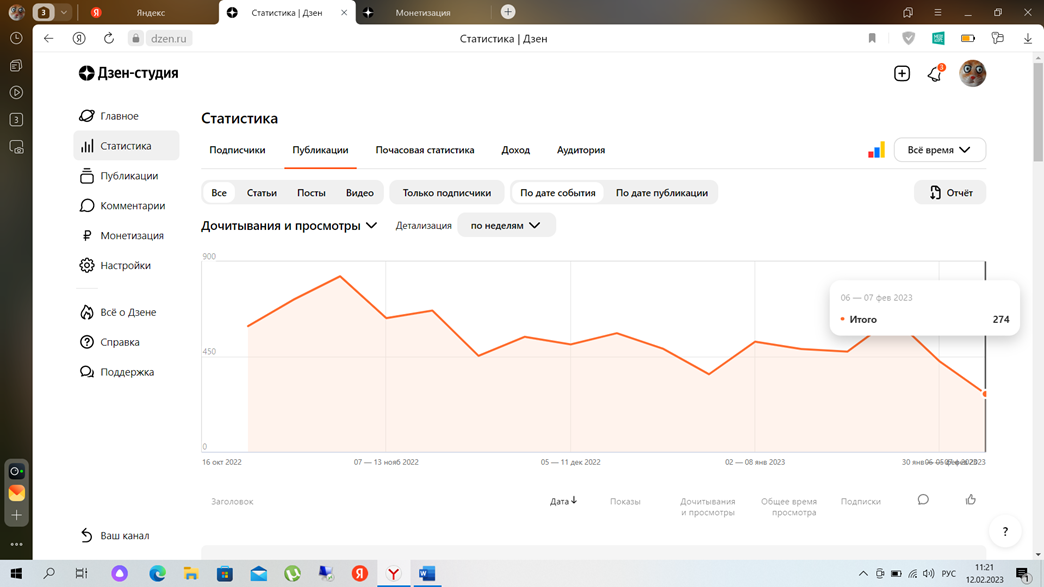This screenshot has width=1044, height=587.
Task: Filter by Посты
Action: [311, 192]
